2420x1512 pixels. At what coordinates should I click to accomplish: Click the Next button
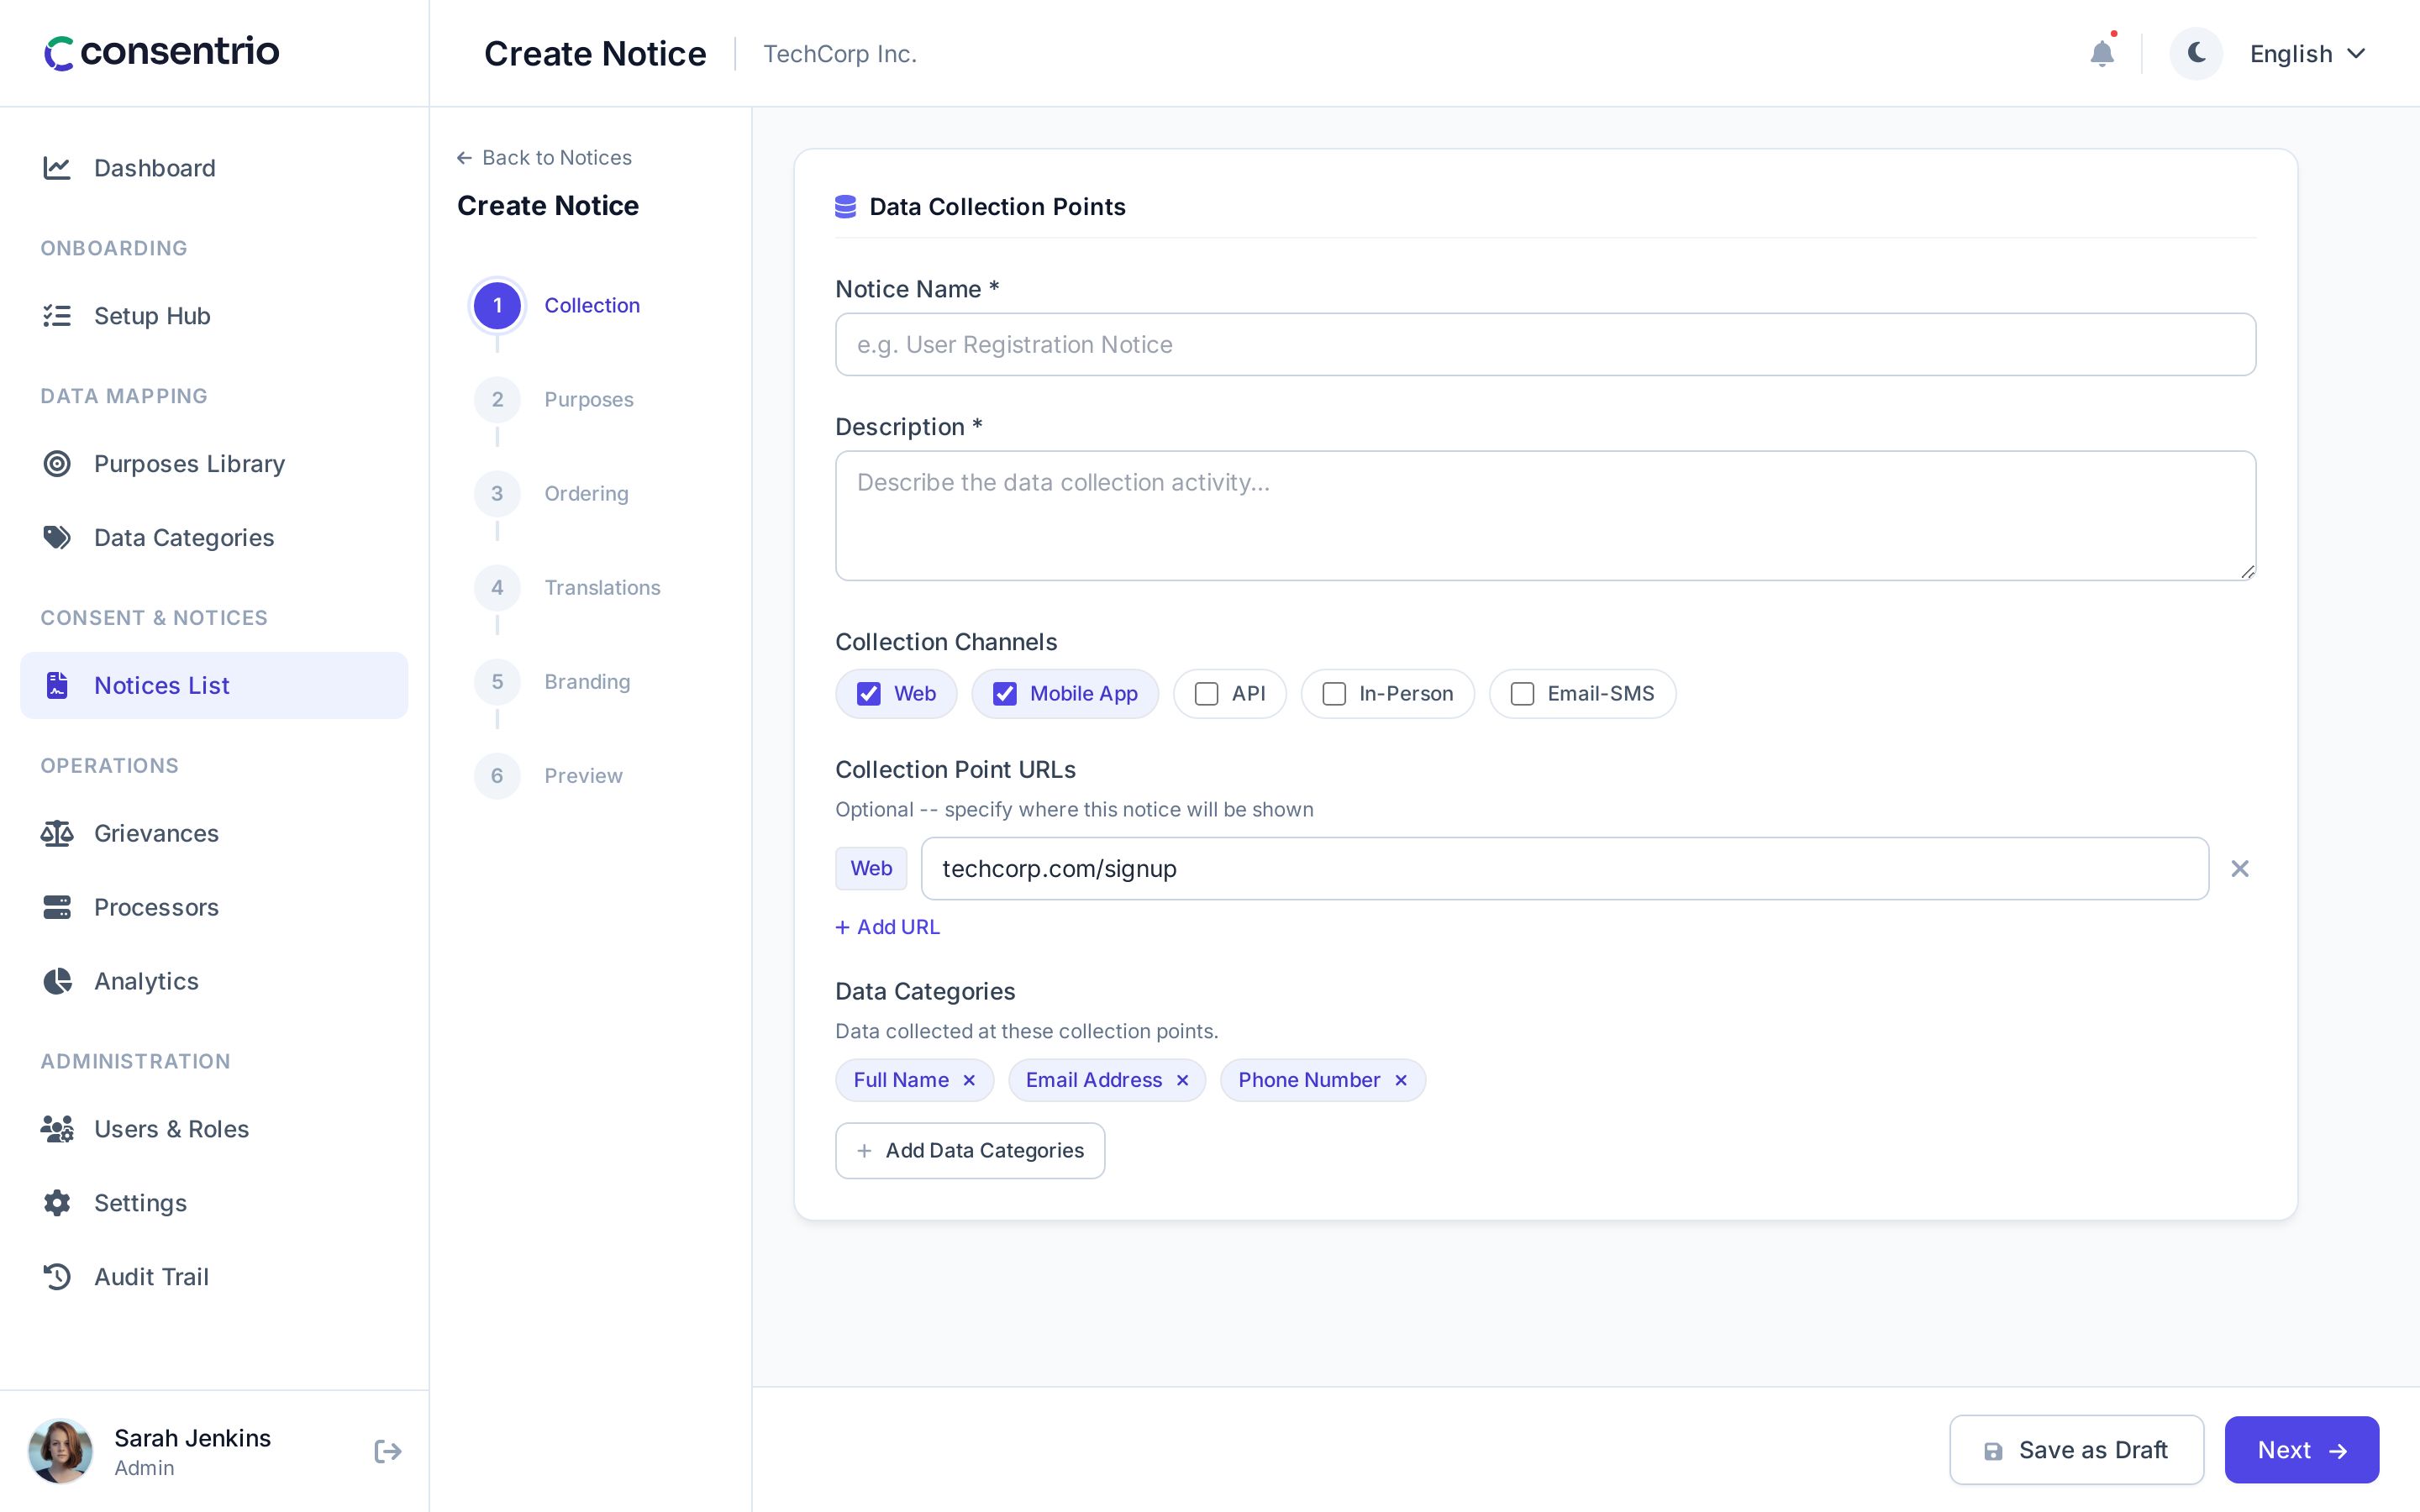[x=2301, y=1449]
